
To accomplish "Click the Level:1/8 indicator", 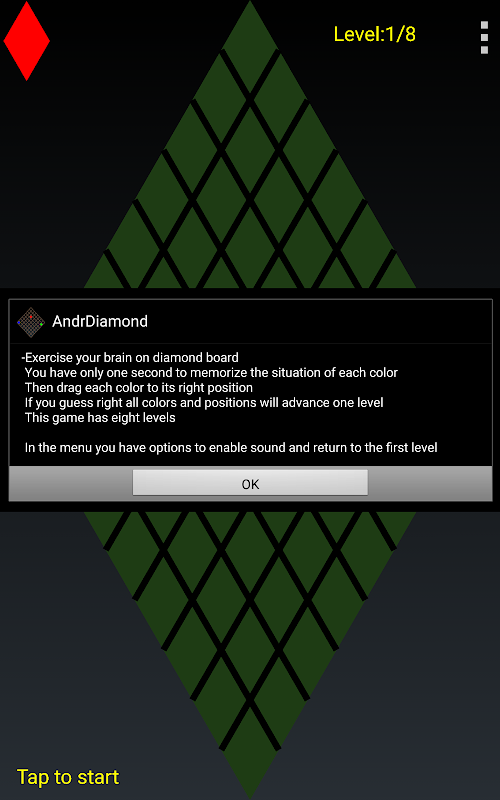I will tap(374, 34).
